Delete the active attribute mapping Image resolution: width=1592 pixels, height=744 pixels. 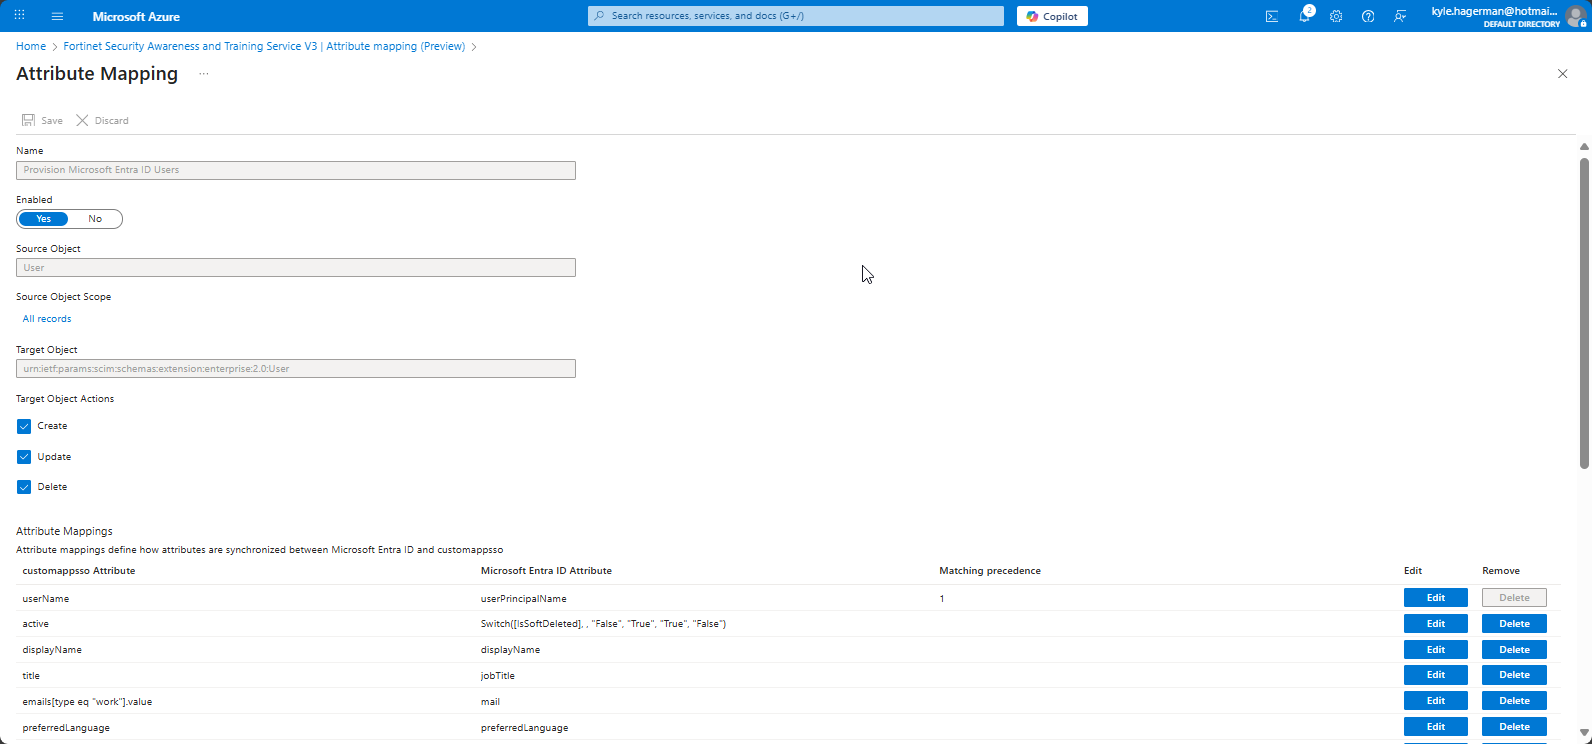1514,624
